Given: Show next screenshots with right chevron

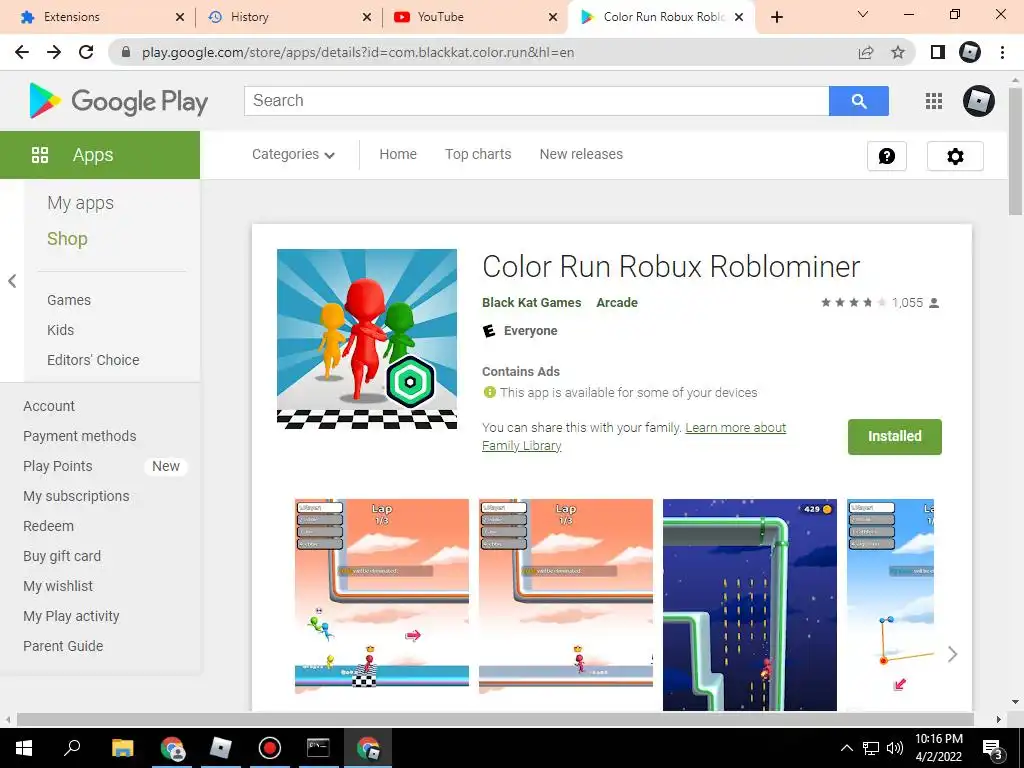Looking at the screenshot, I should [x=952, y=654].
